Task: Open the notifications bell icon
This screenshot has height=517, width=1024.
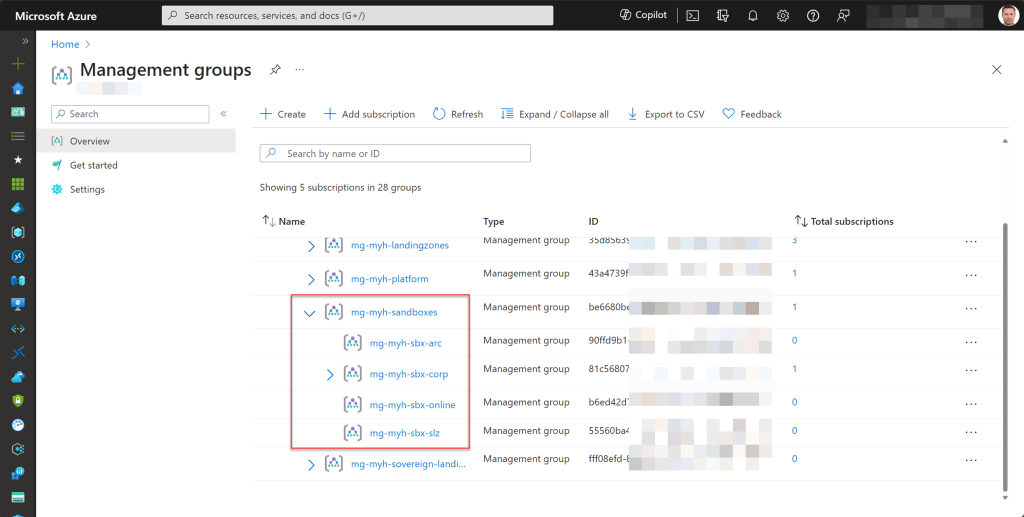Action: [x=753, y=15]
